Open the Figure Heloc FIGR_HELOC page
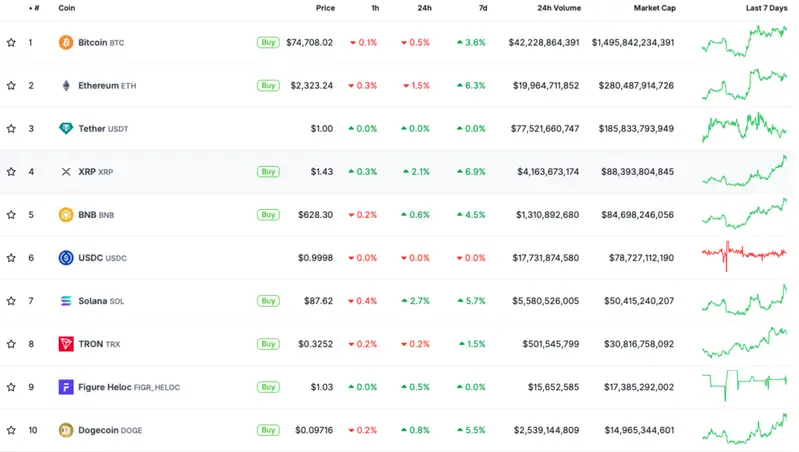The width and height of the screenshot is (799, 452). [129, 387]
